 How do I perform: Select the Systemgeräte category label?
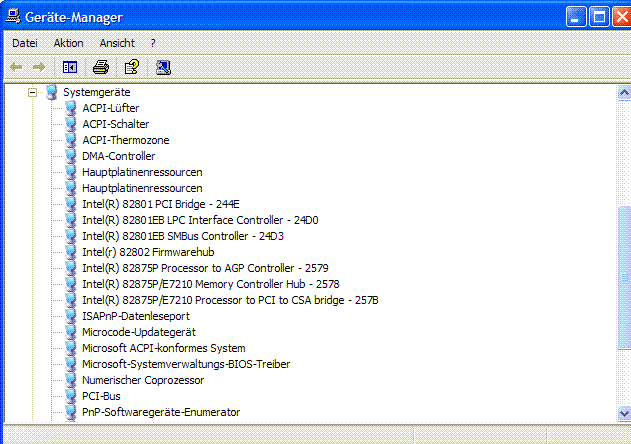pos(97,92)
